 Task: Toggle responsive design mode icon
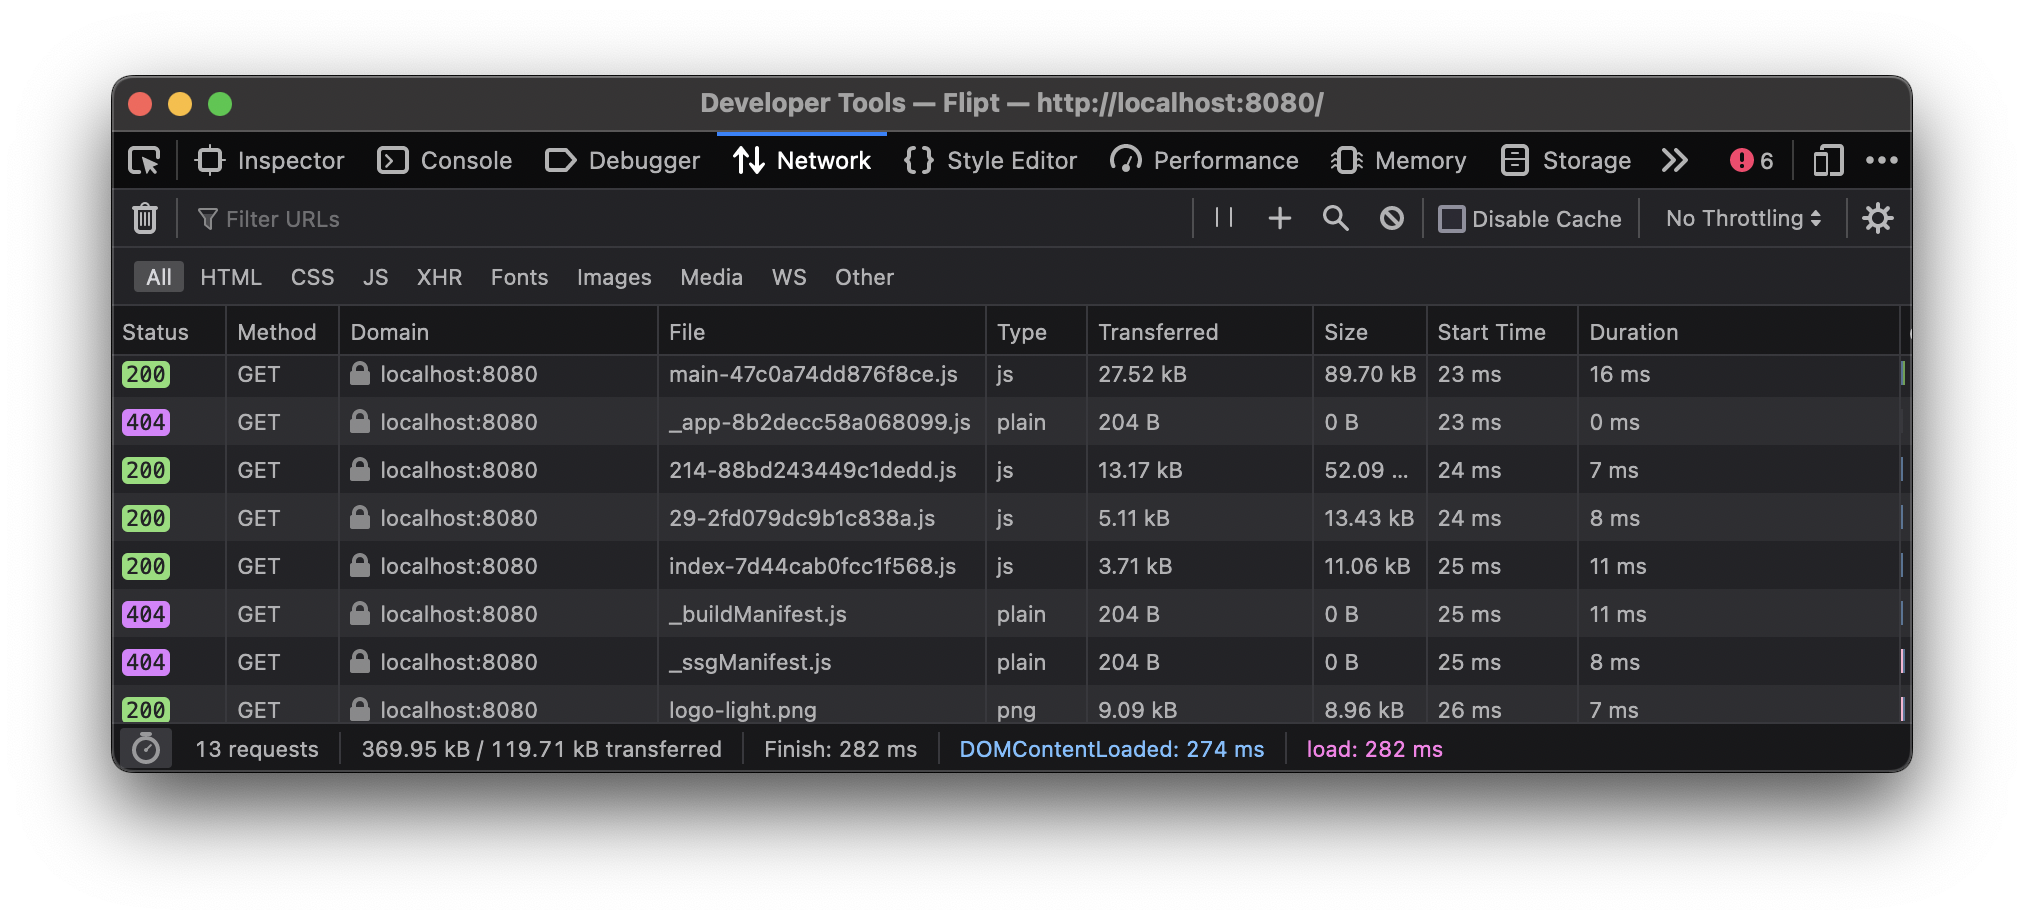[x=1828, y=161]
